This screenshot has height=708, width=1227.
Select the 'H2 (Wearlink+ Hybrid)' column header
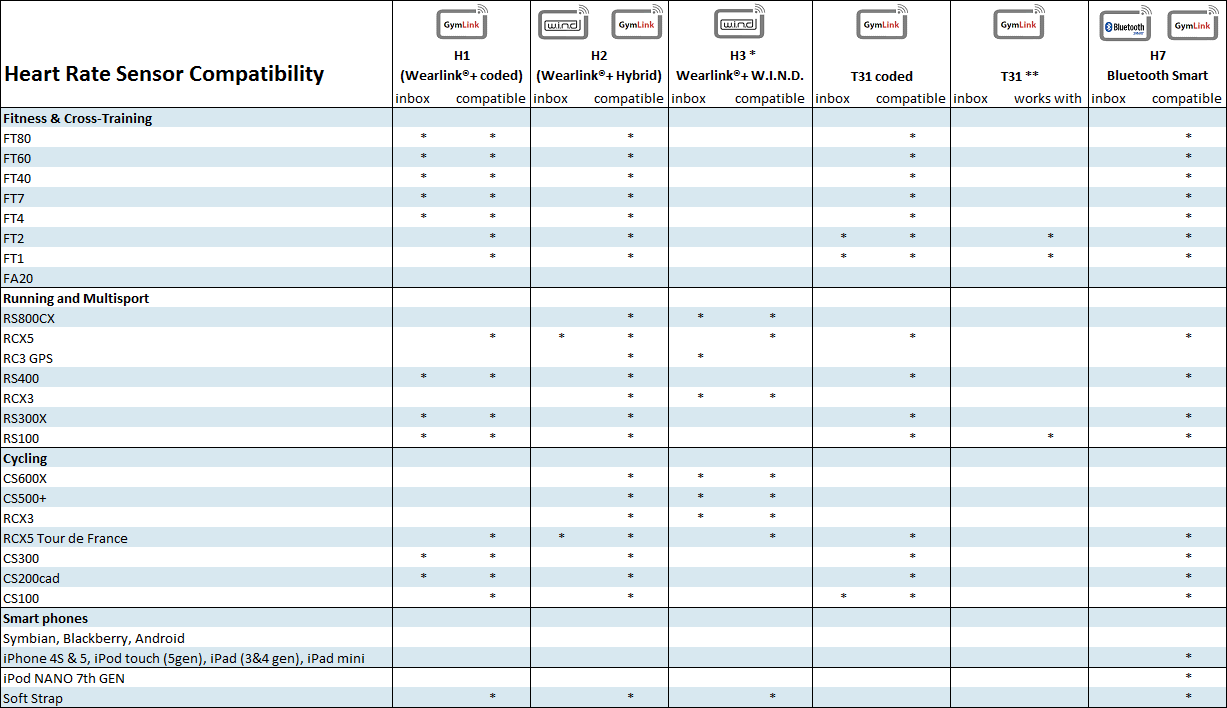[599, 66]
